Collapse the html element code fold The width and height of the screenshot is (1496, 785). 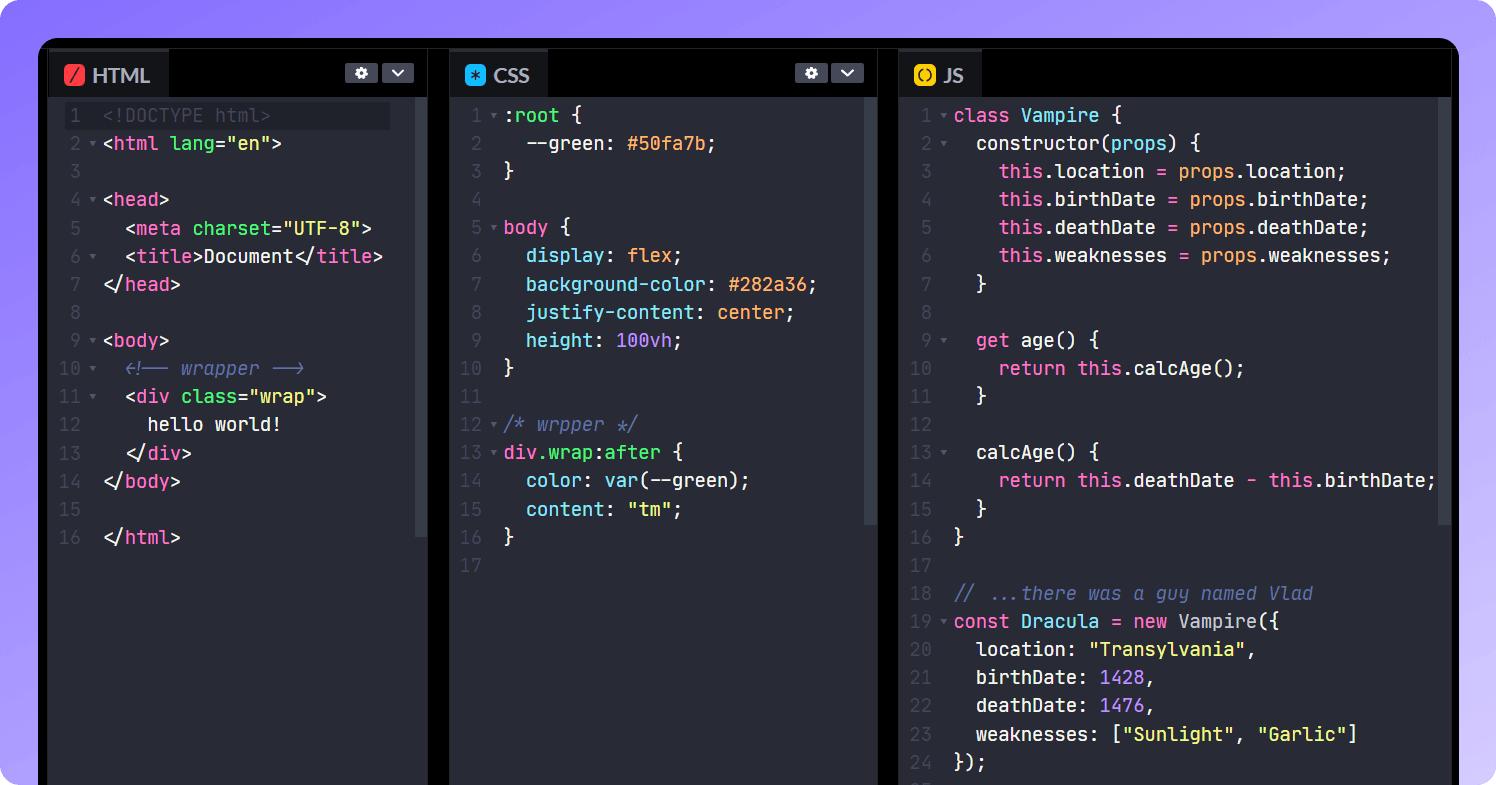point(91,143)
